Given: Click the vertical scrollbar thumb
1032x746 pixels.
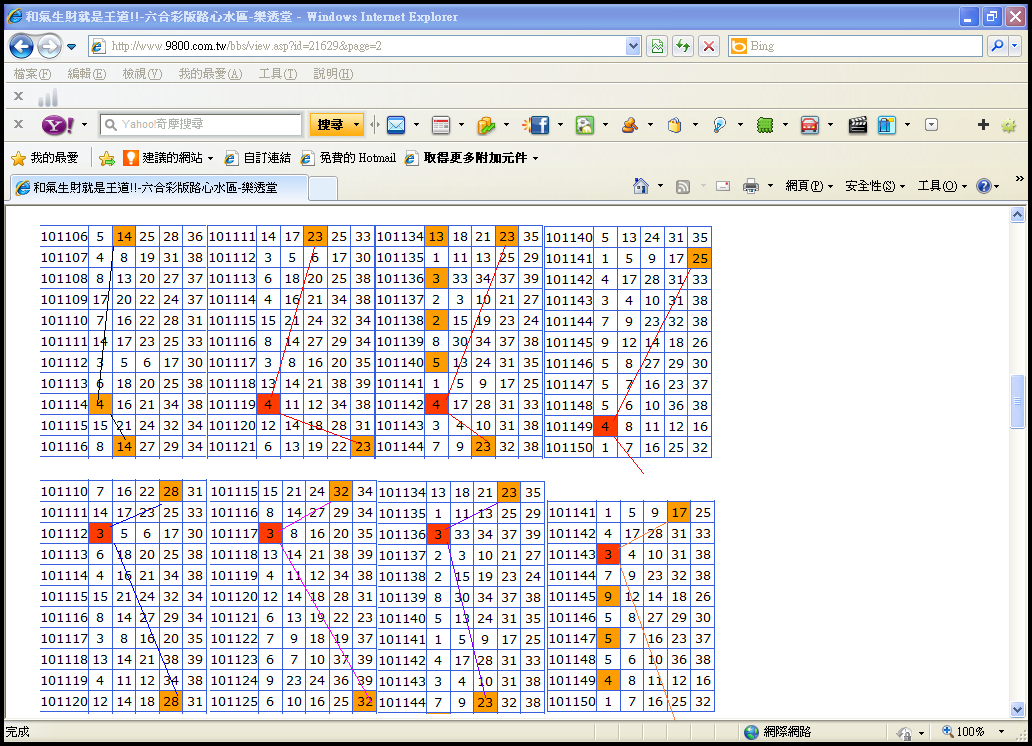Looking at the screenshot, I should pos(1018,402).
